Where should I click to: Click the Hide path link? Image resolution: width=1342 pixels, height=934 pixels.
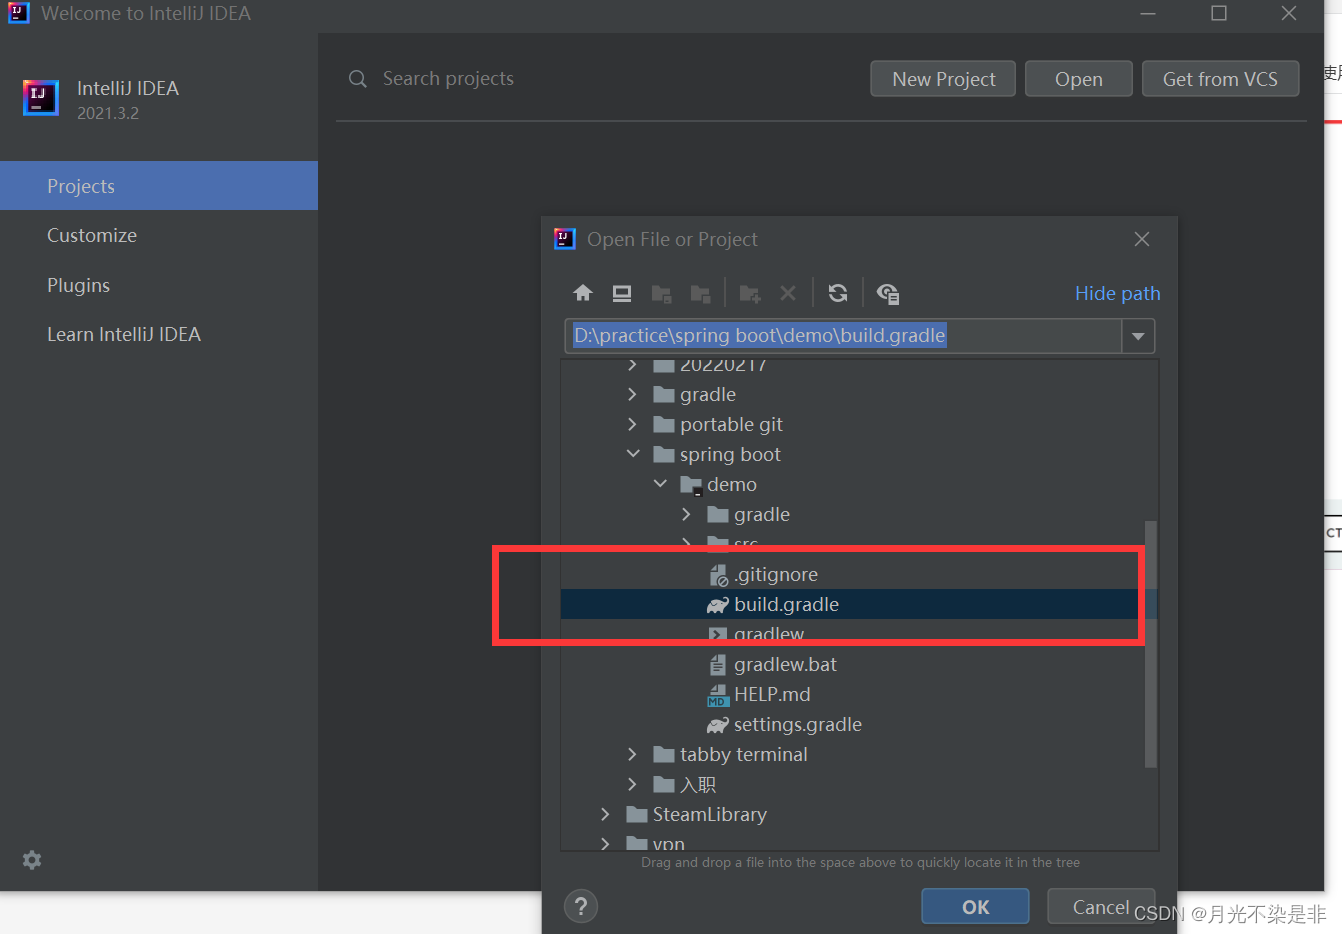(x=1117, y=293)
